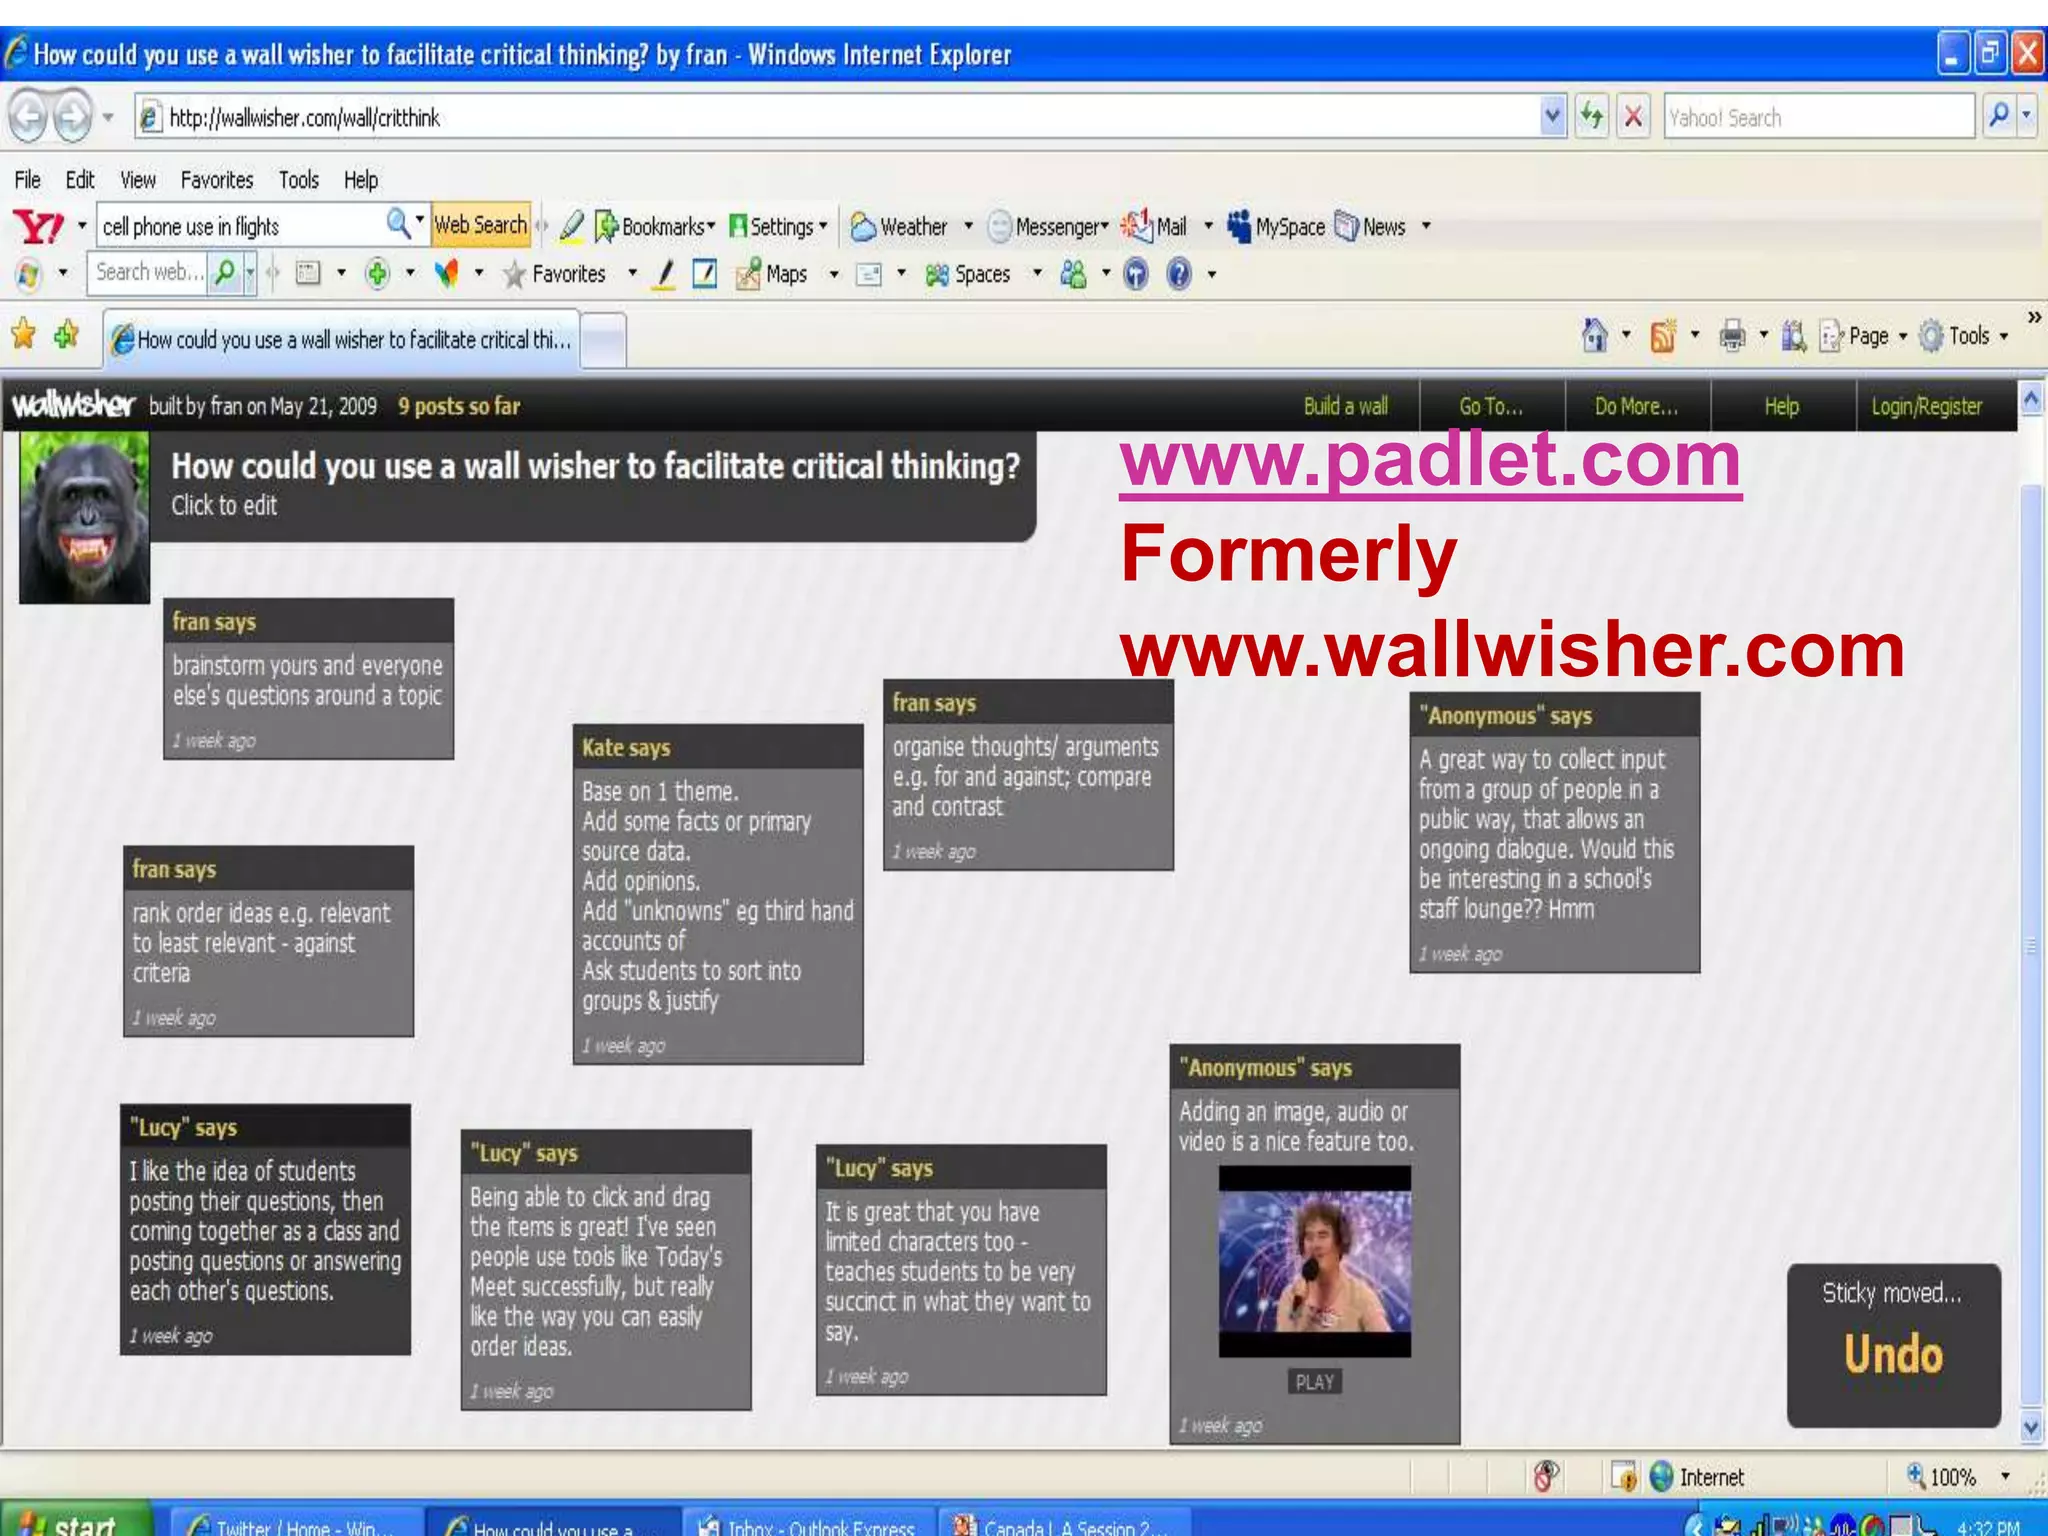Screen dimensions: 2048x1536
Task: Click the wall title to edit it
Action: point(595,466)
